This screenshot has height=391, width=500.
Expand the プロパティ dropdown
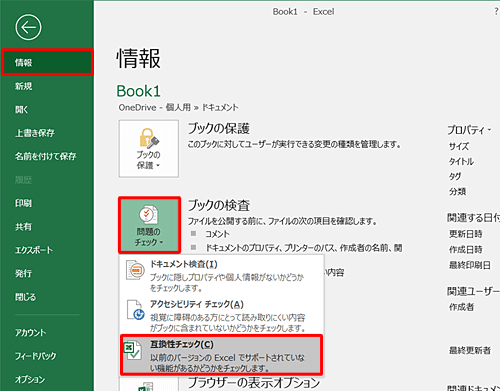[469, 130]
